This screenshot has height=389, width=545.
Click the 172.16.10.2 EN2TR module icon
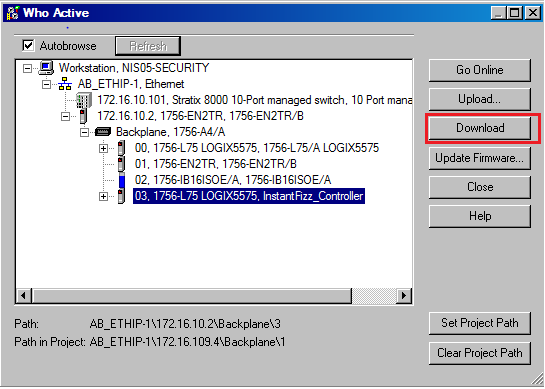[83, 116]
